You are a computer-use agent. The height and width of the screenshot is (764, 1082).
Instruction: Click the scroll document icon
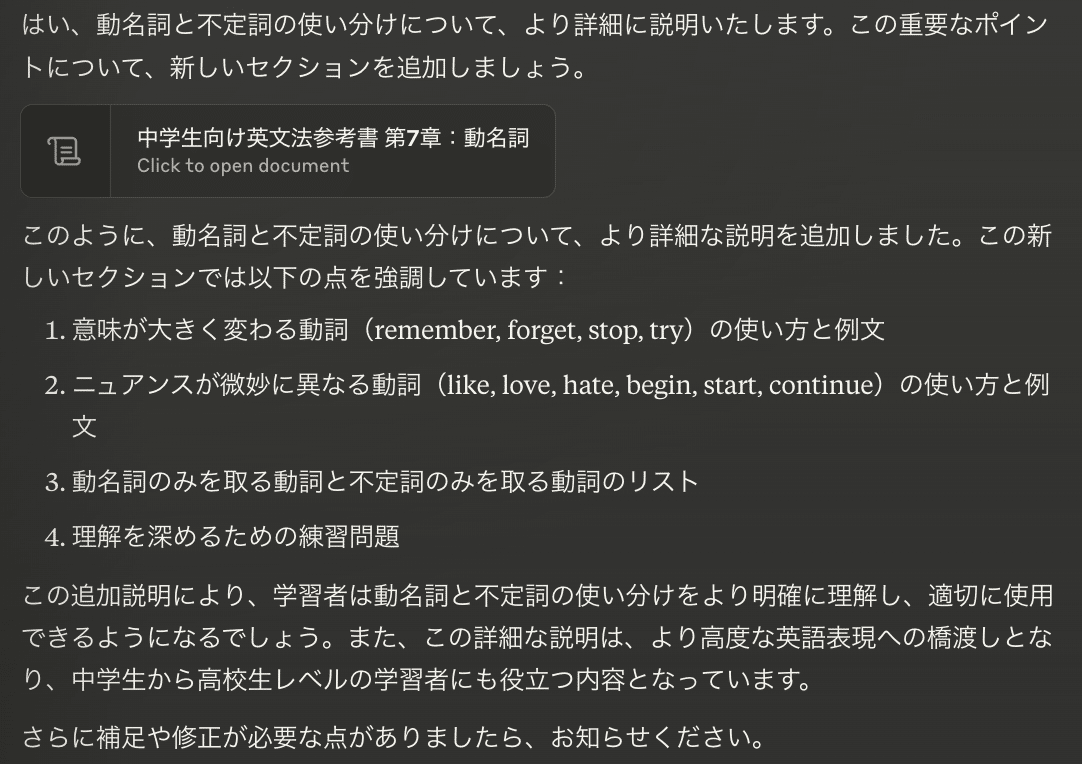[x=65, y=151]
